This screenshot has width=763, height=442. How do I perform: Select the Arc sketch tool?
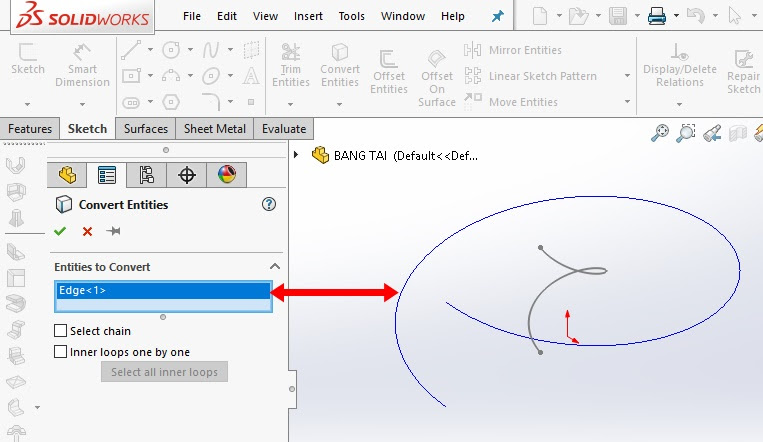(171, 76)
